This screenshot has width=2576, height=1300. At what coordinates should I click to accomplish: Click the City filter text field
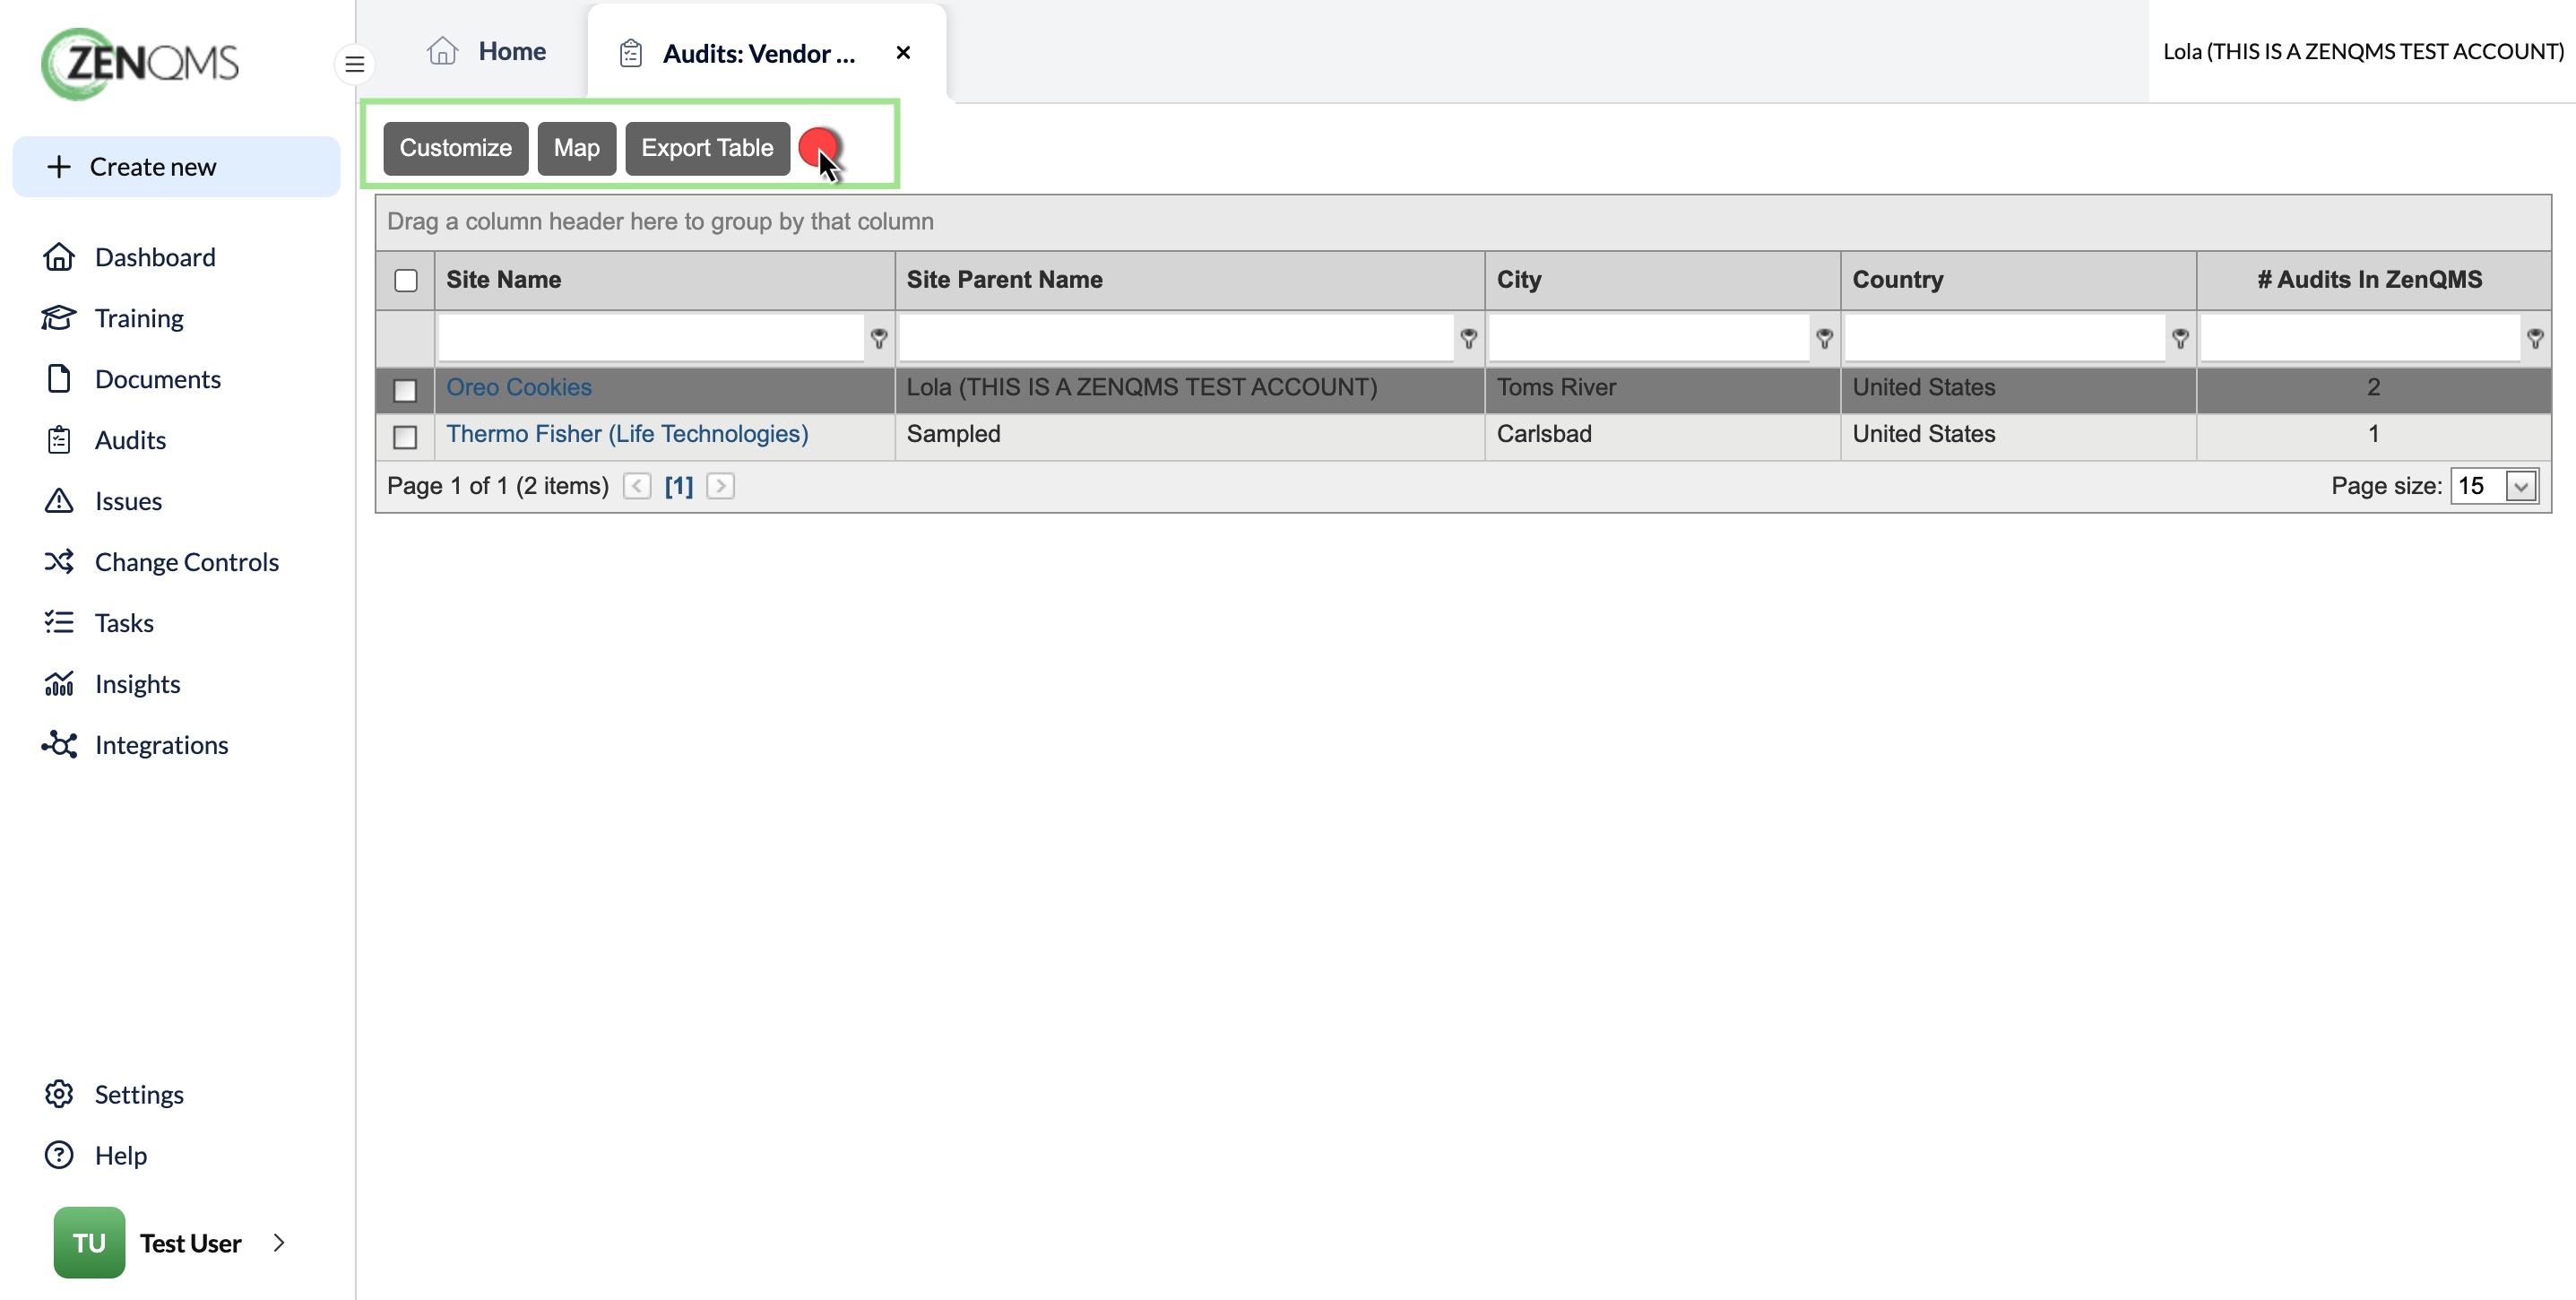click(1649, 338)
